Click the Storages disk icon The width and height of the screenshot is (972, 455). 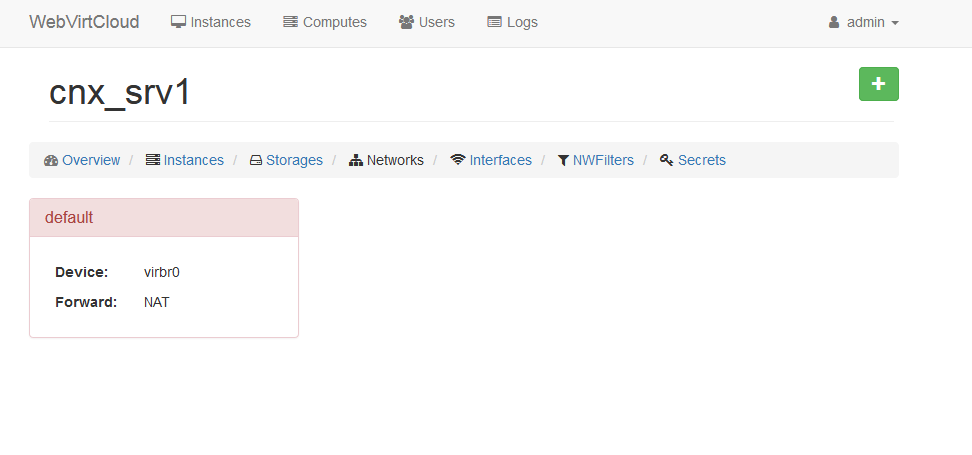pyautogui.click(x=256, y=160)
